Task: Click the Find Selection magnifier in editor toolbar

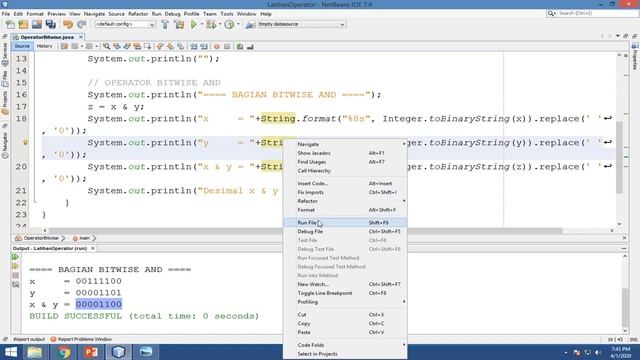Action: click(x=107, y=47)
